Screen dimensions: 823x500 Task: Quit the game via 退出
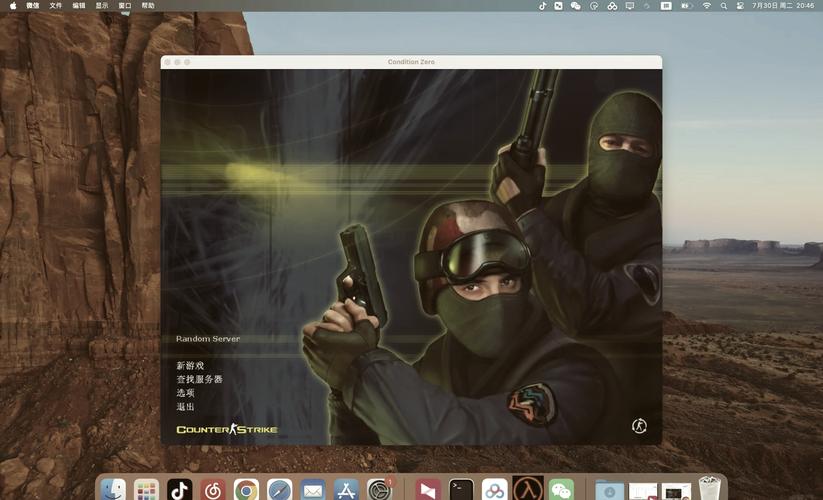click(x=186, y=407)
